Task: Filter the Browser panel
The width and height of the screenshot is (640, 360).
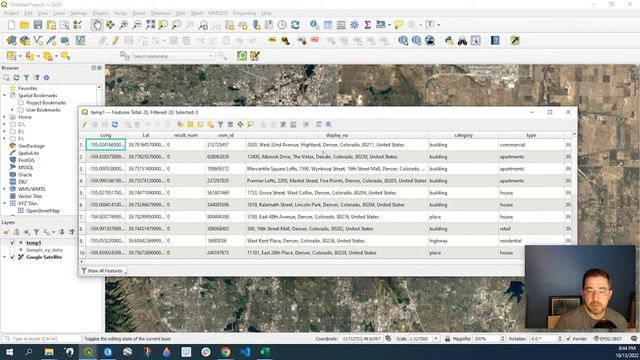Action: 27,78
